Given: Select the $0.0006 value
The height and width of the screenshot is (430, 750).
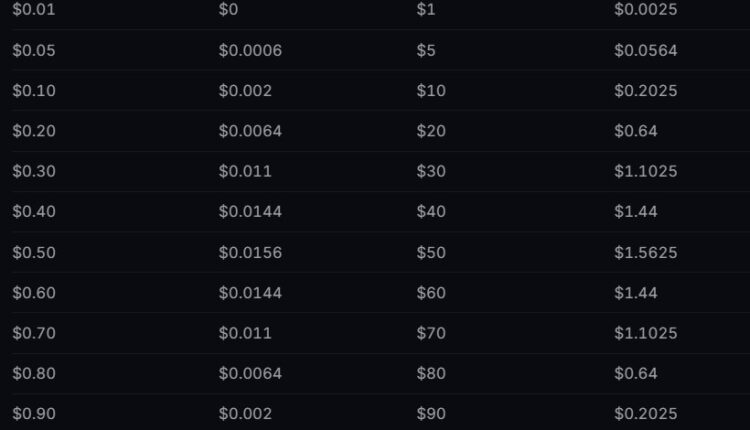Looking at the screenshot, I should [250, 51].
